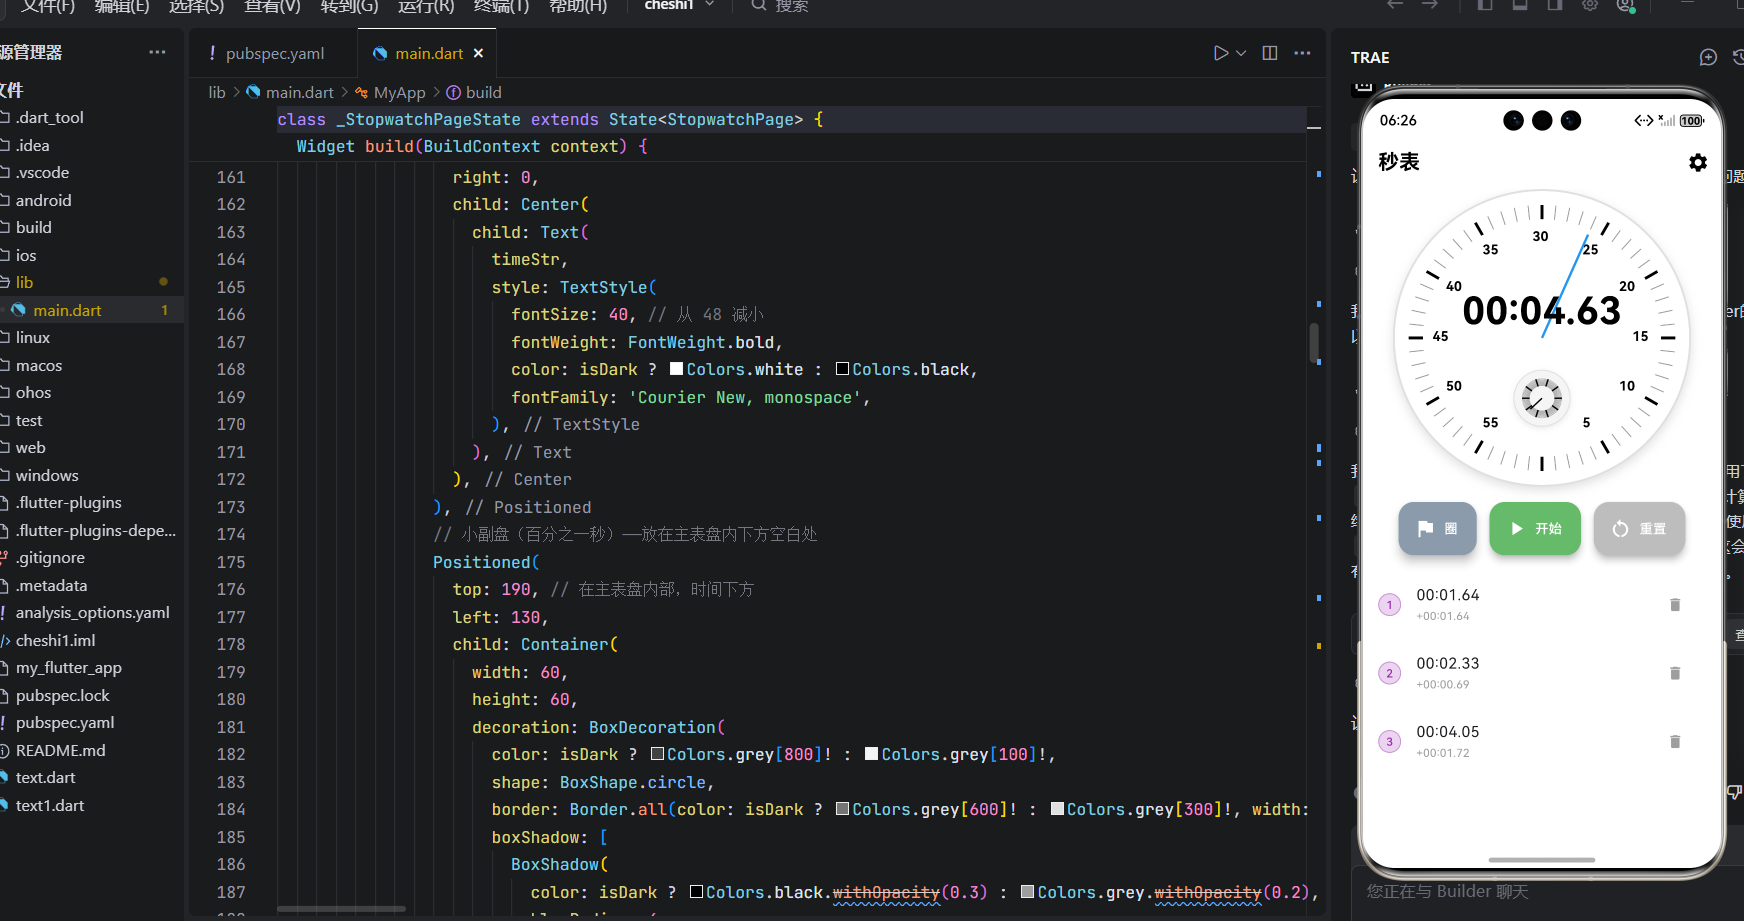Image resolution: width=1744 pixels, height=921 pixels.
Task: Open analysis_options.yaml in explorer
Action: point(92,612)
